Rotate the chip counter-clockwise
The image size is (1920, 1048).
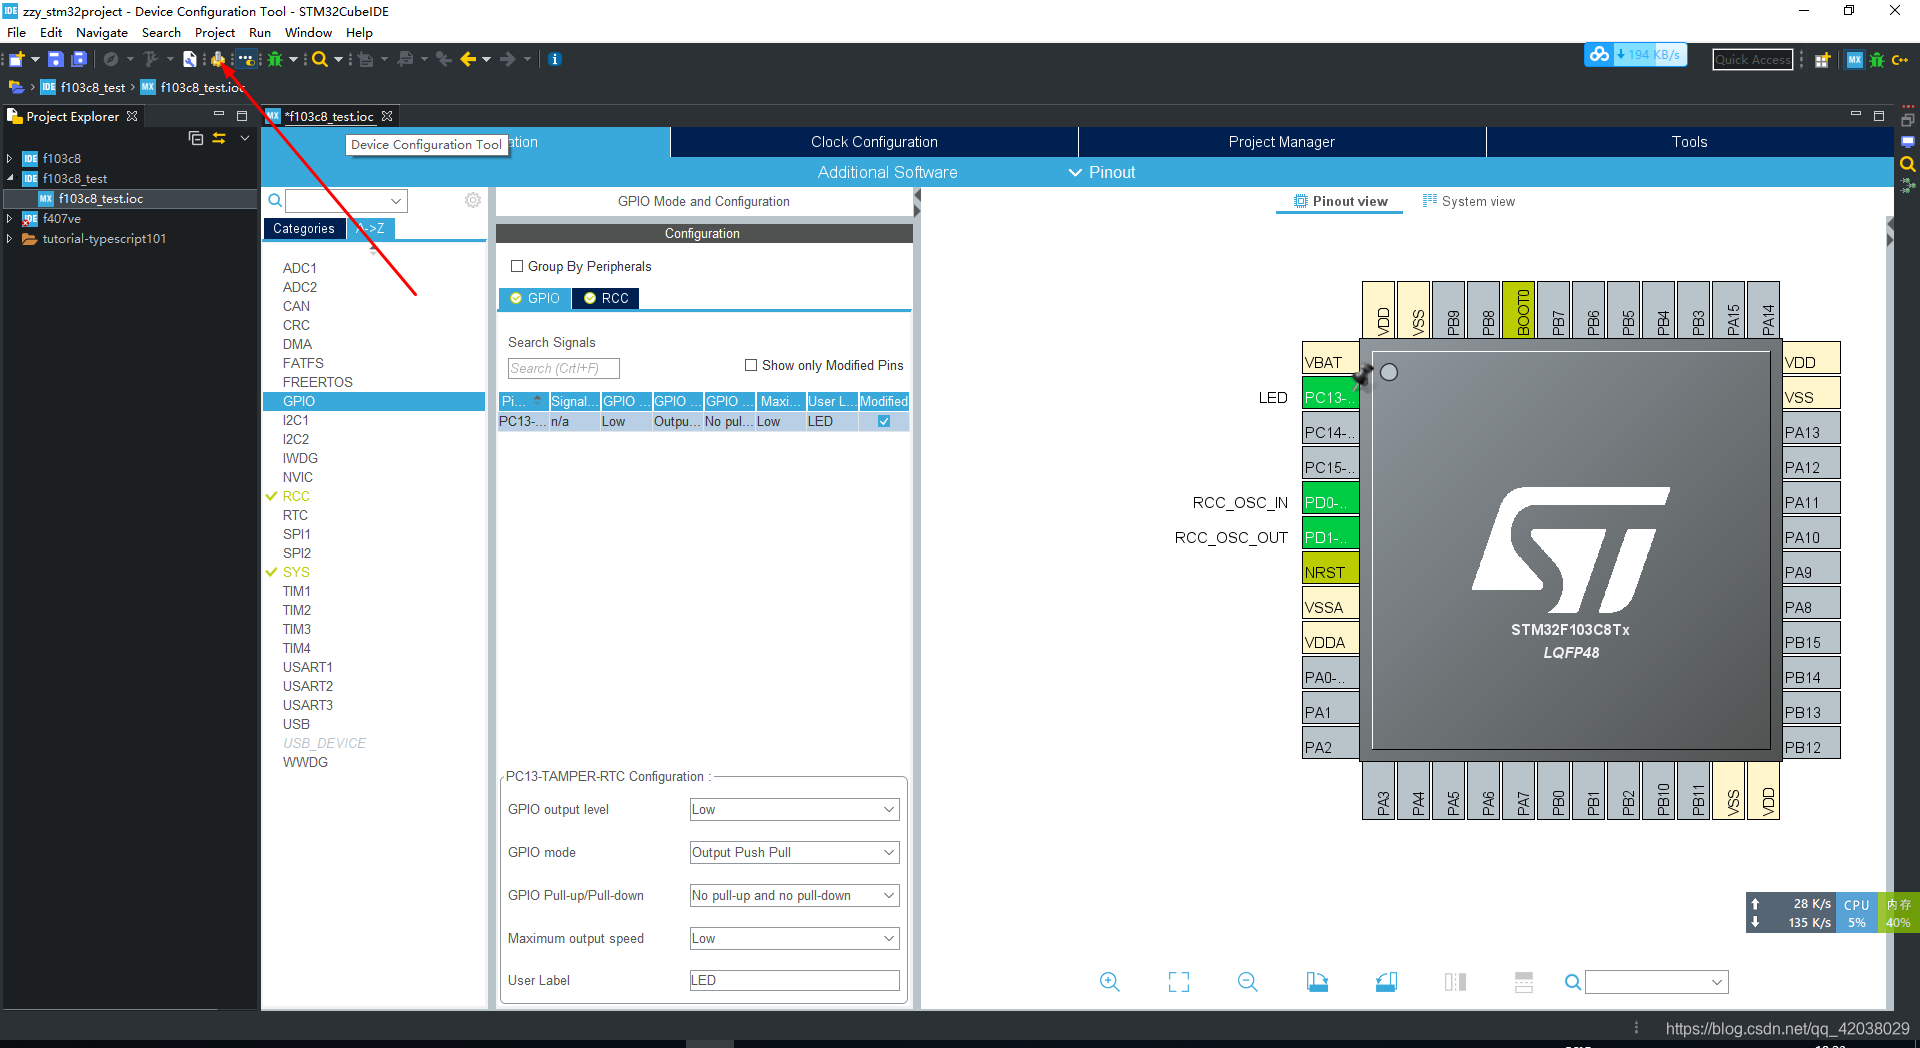1386,982
